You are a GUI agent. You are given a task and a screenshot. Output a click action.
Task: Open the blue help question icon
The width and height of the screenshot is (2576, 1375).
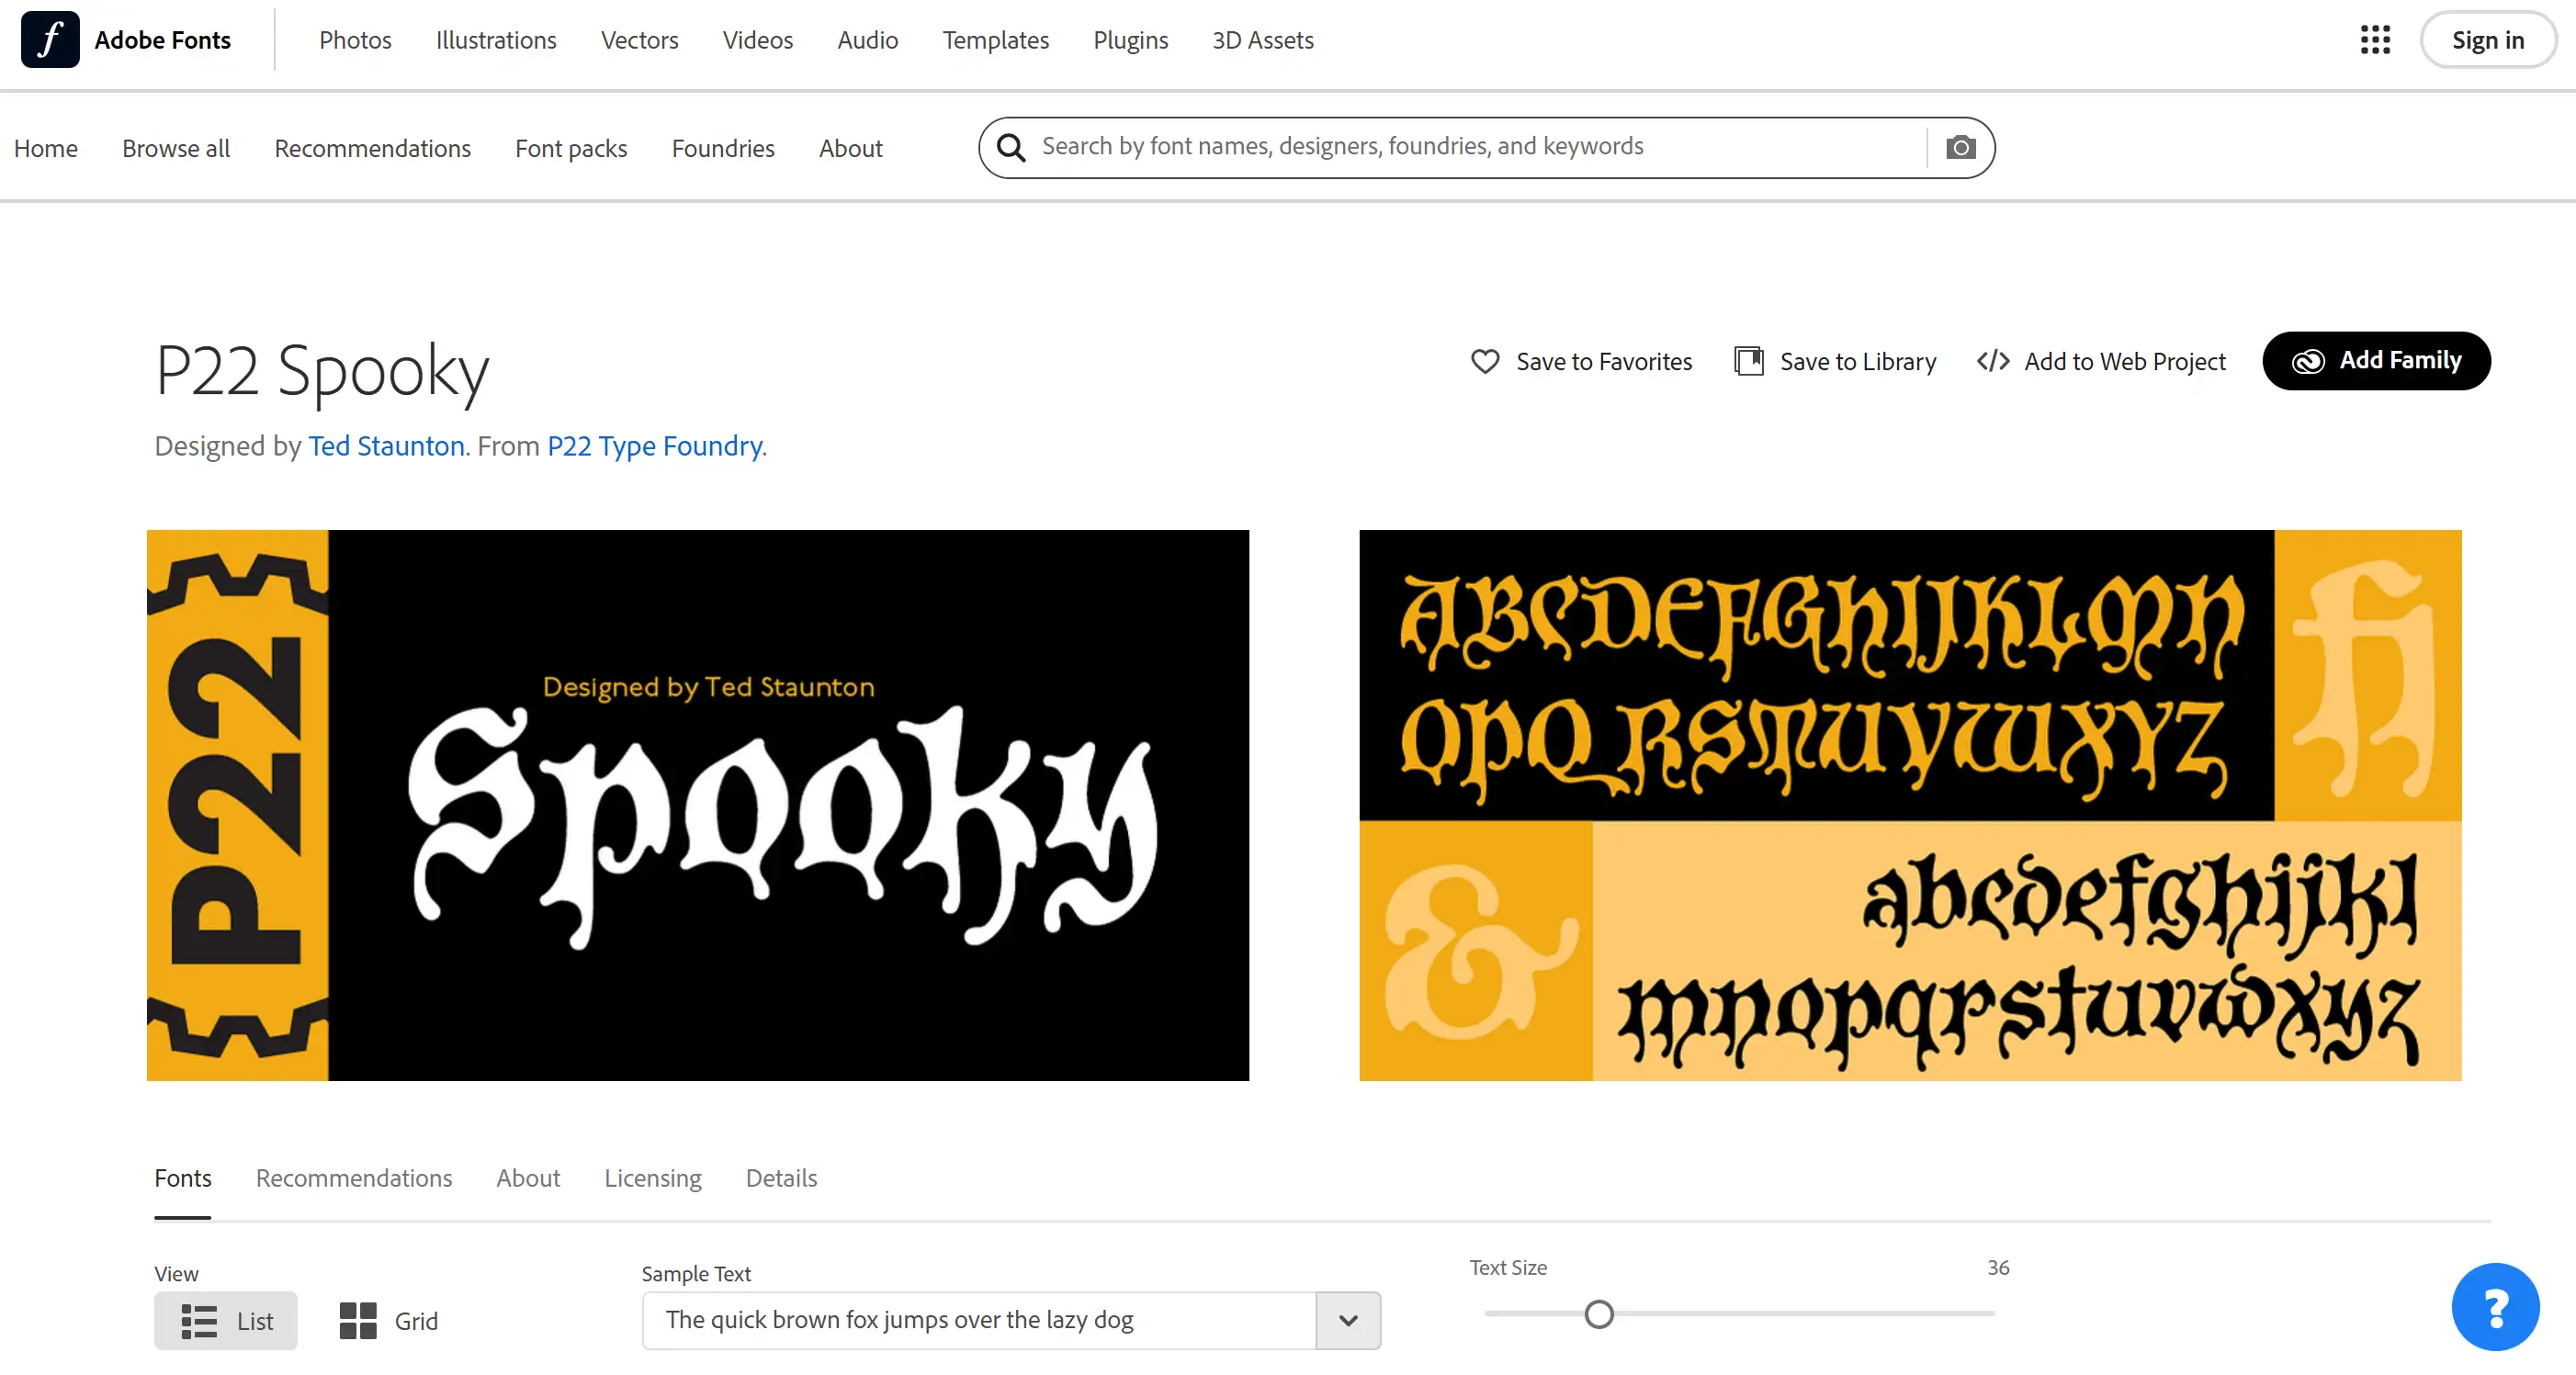(2495, 1307)
